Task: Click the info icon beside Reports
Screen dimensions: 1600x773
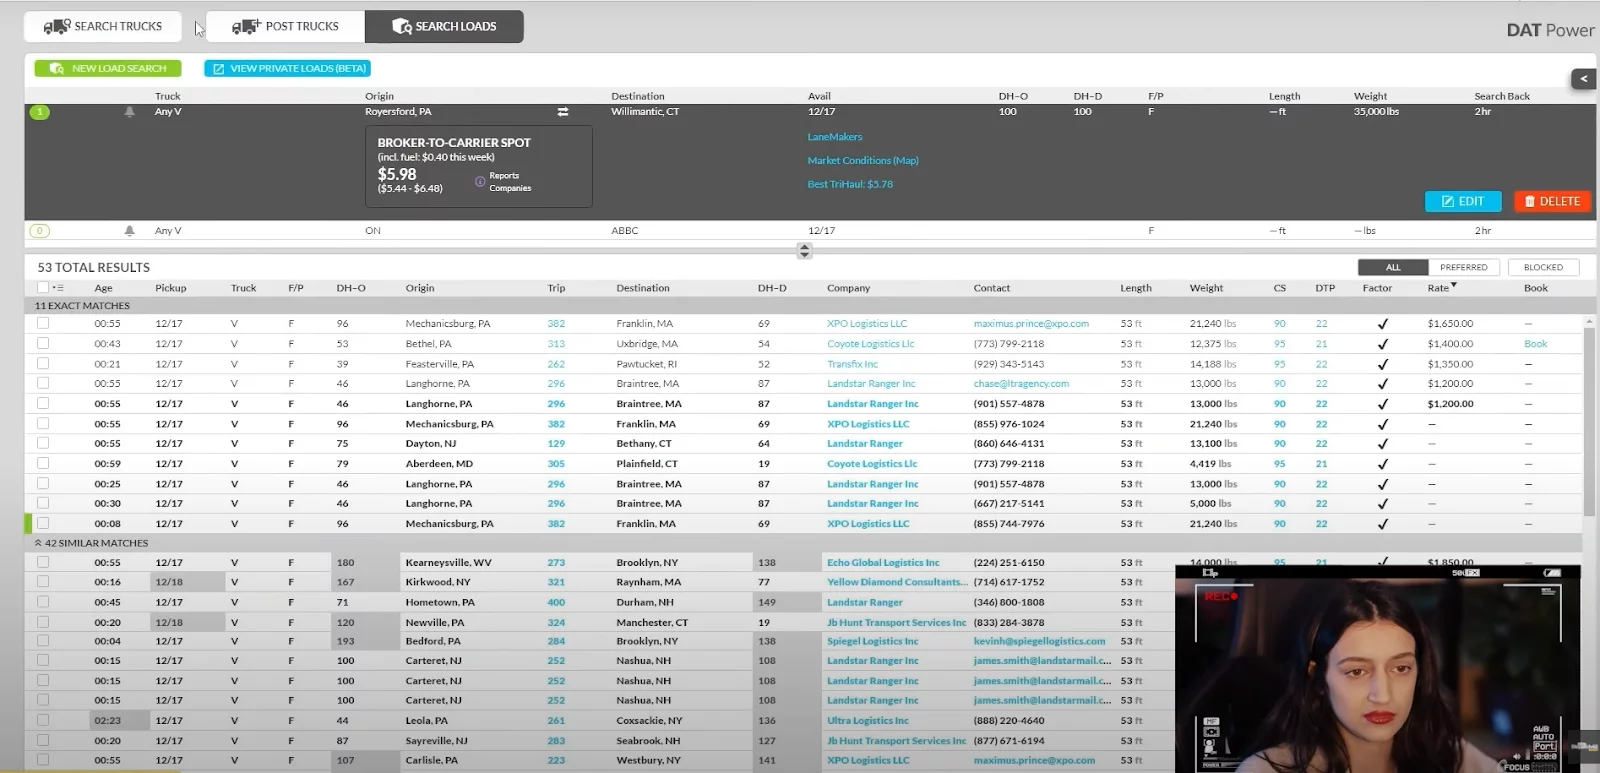Action: (x=480, y=182)
